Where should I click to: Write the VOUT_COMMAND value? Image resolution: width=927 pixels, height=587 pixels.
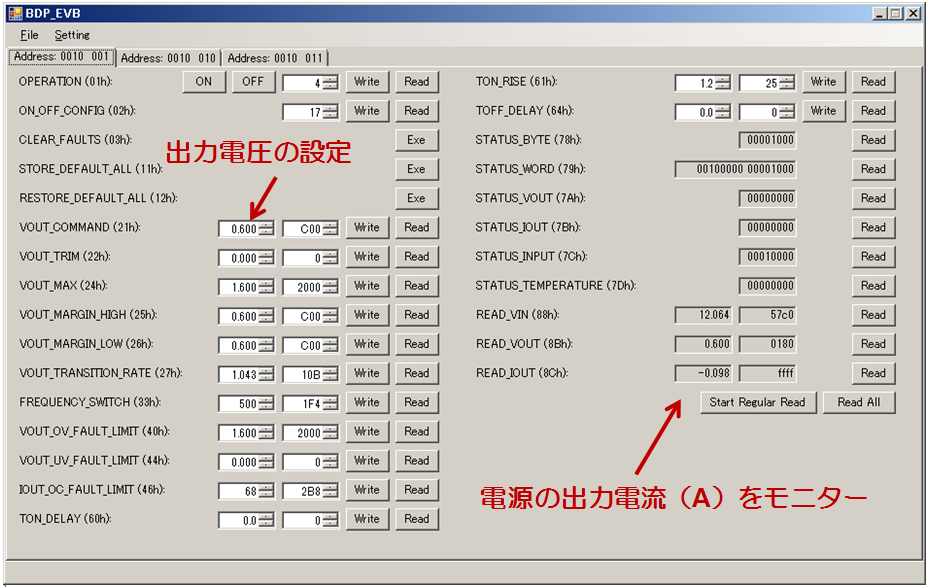pyautogui.click(x=367, y=227)
